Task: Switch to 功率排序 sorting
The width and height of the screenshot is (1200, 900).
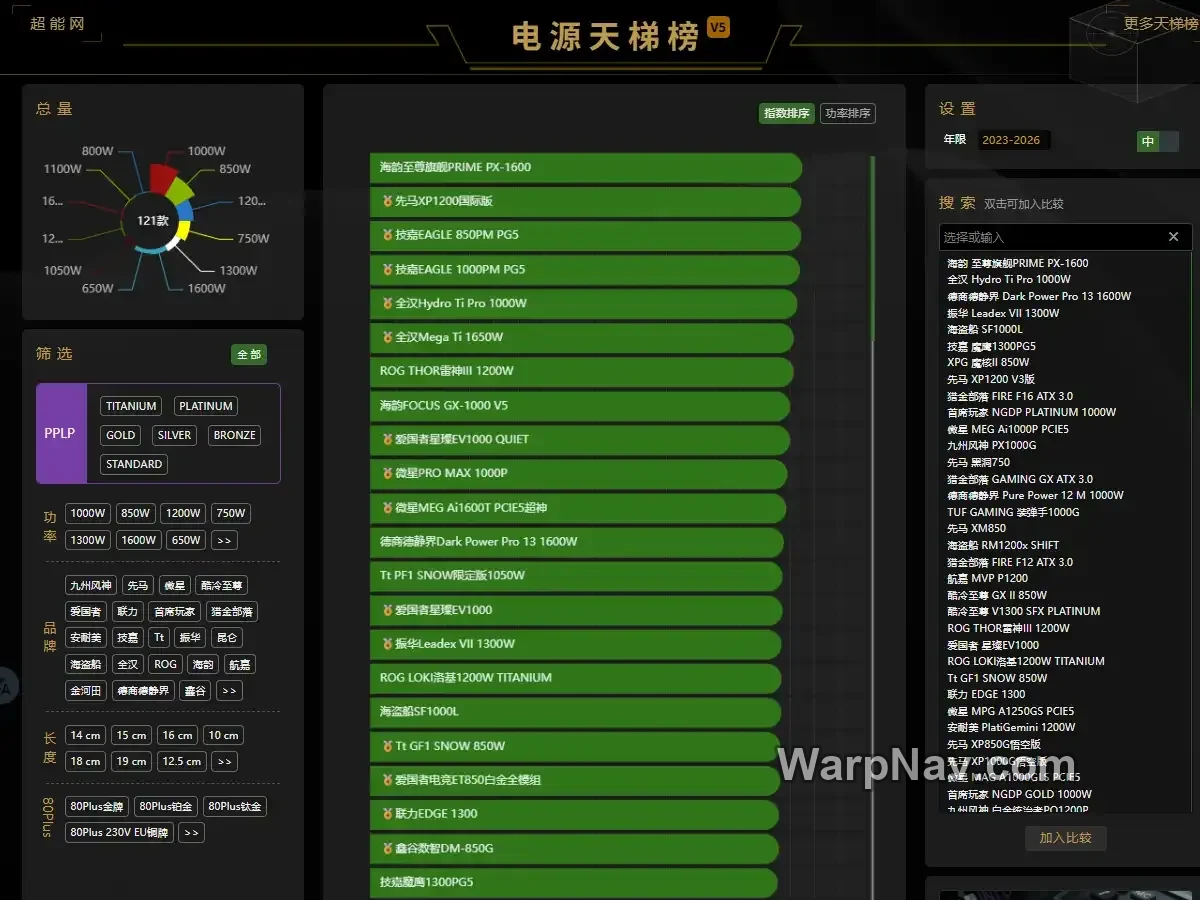Action: [848, 113]
